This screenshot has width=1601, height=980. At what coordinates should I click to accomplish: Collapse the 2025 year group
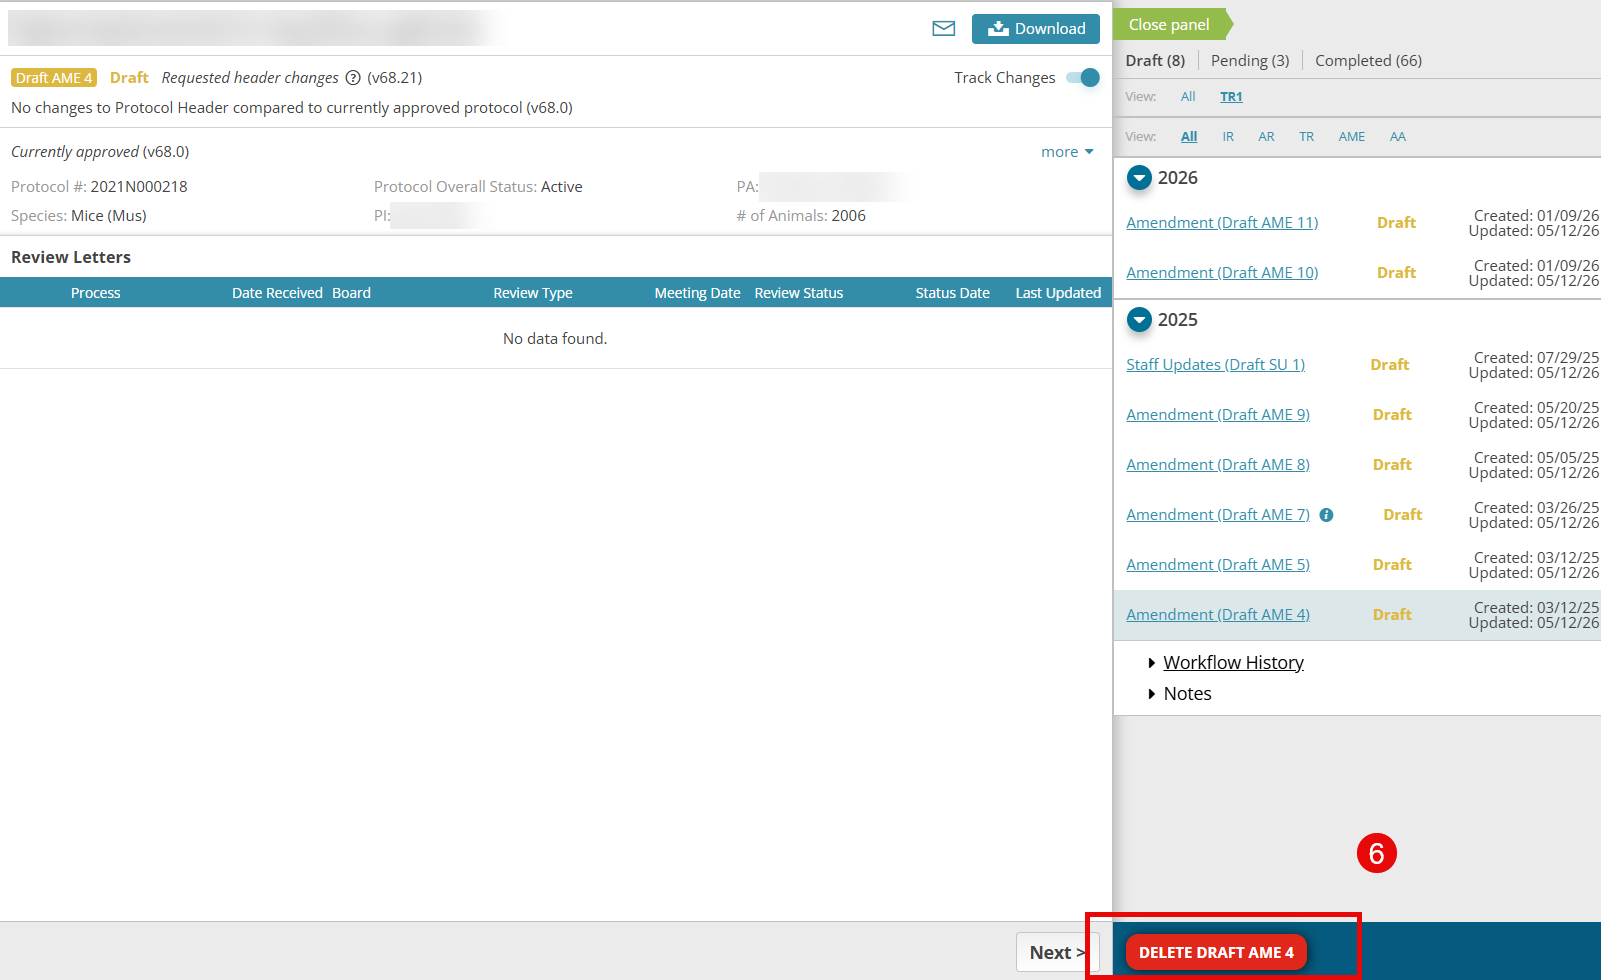(1139, 320)
